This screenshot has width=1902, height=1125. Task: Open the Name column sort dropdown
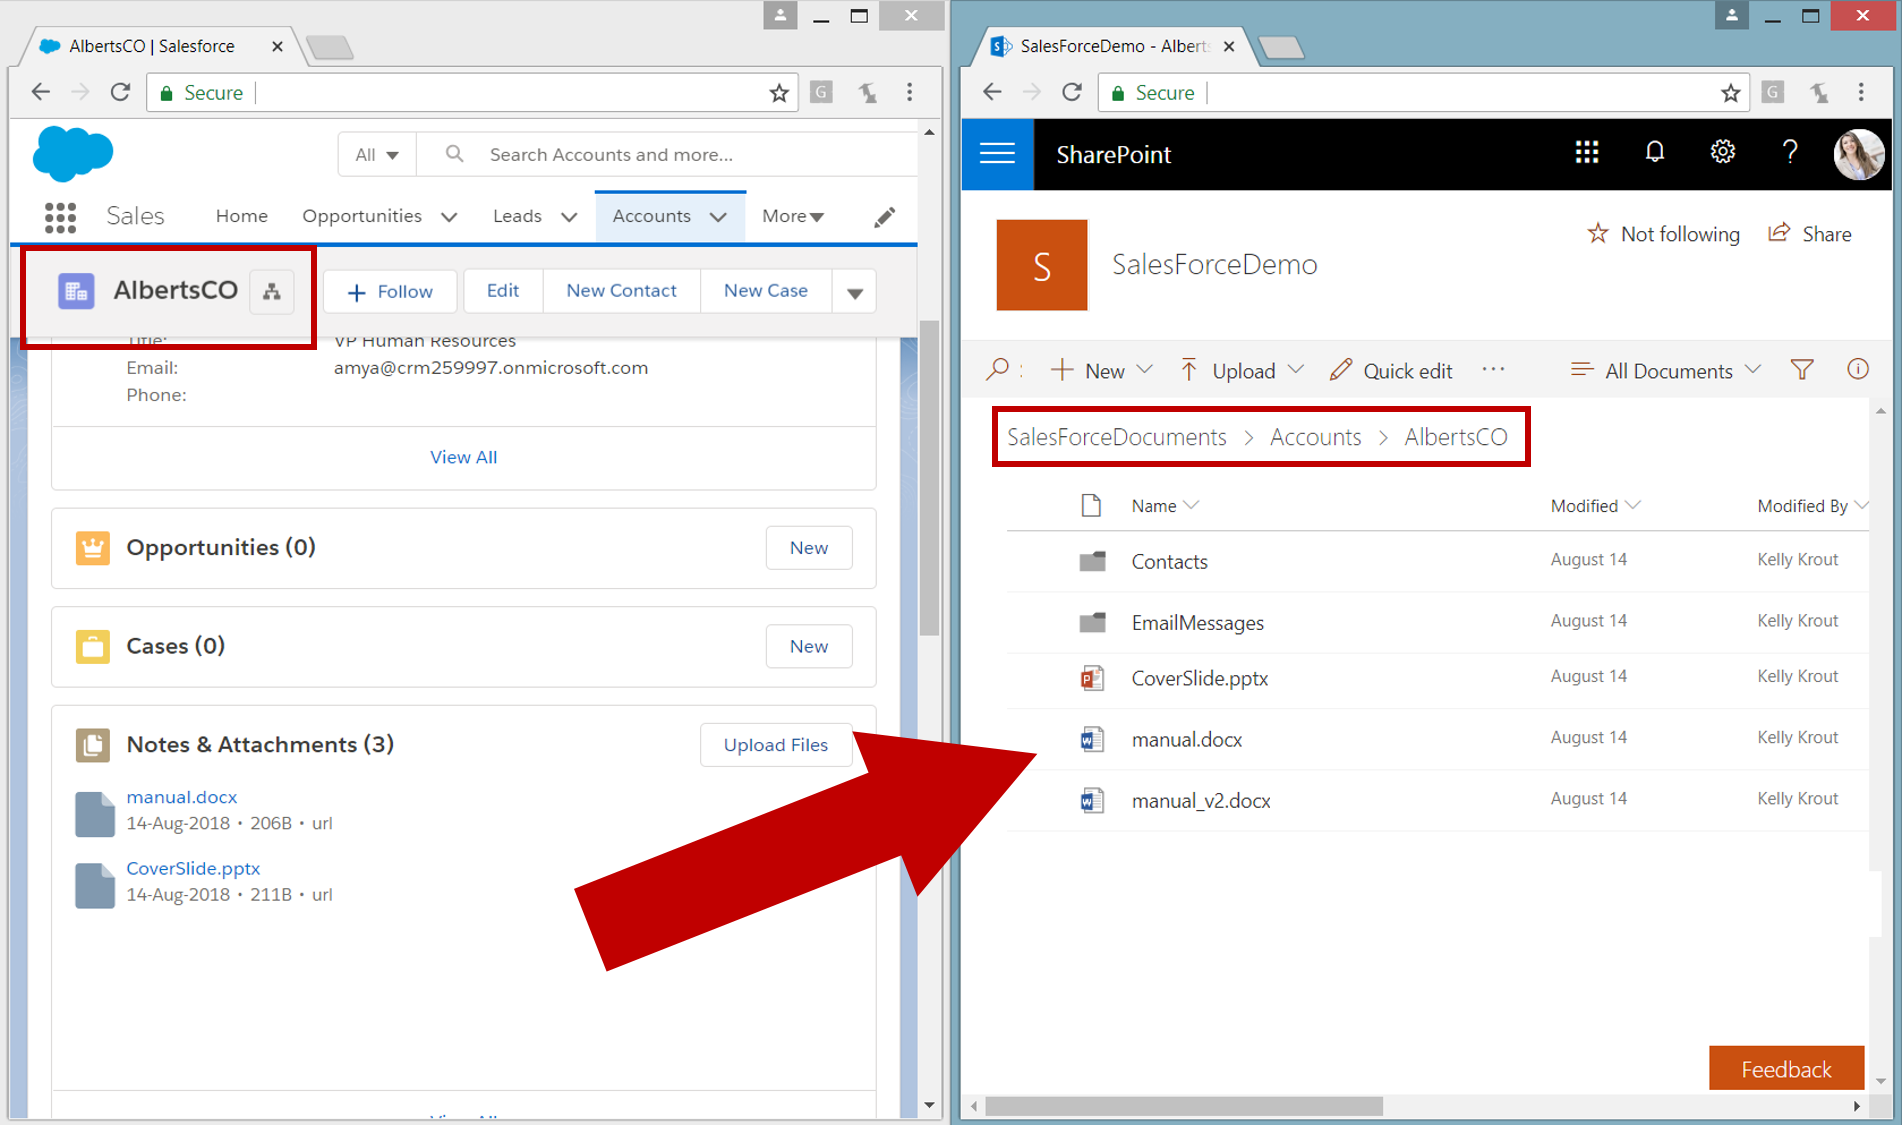click(x=1193, y=505)
